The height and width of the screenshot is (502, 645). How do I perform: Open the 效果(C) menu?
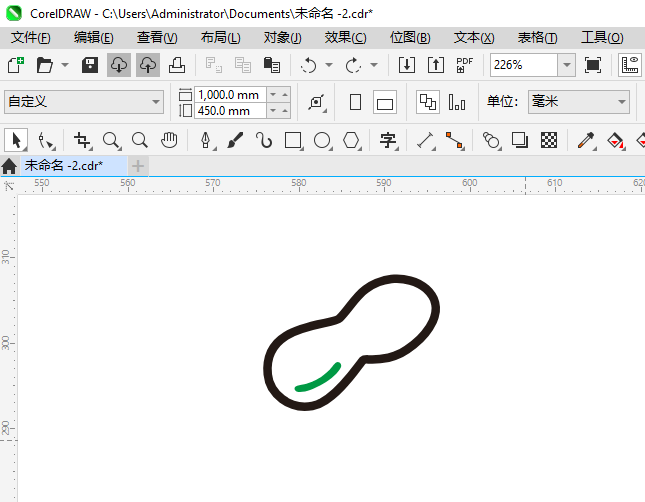[x=346, y=38]
